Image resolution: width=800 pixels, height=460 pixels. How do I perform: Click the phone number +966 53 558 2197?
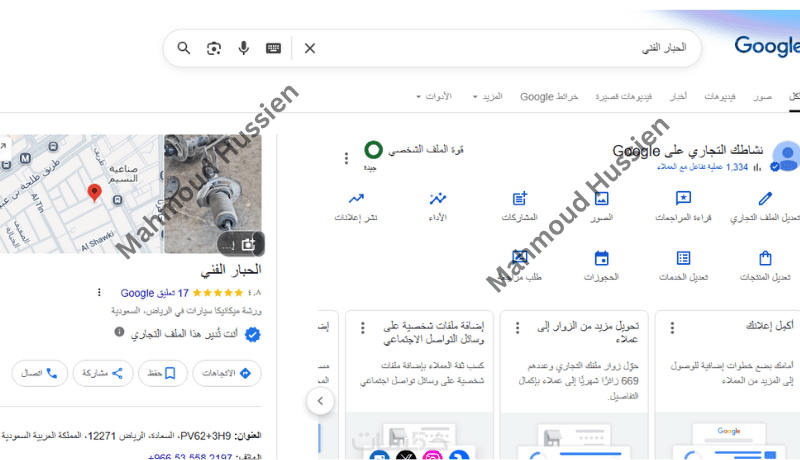(190, 456)
